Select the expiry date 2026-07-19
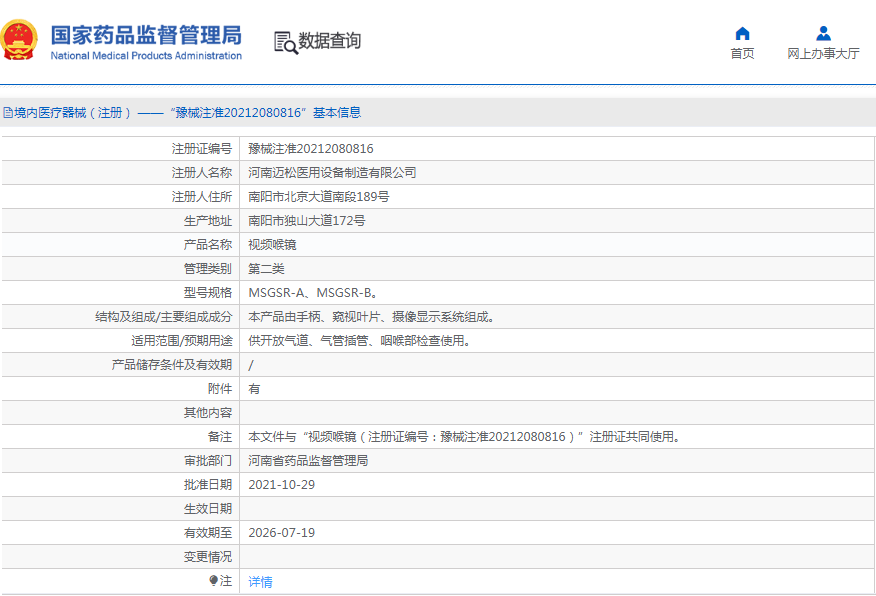 pyautogui.click(x=282, y=533)
